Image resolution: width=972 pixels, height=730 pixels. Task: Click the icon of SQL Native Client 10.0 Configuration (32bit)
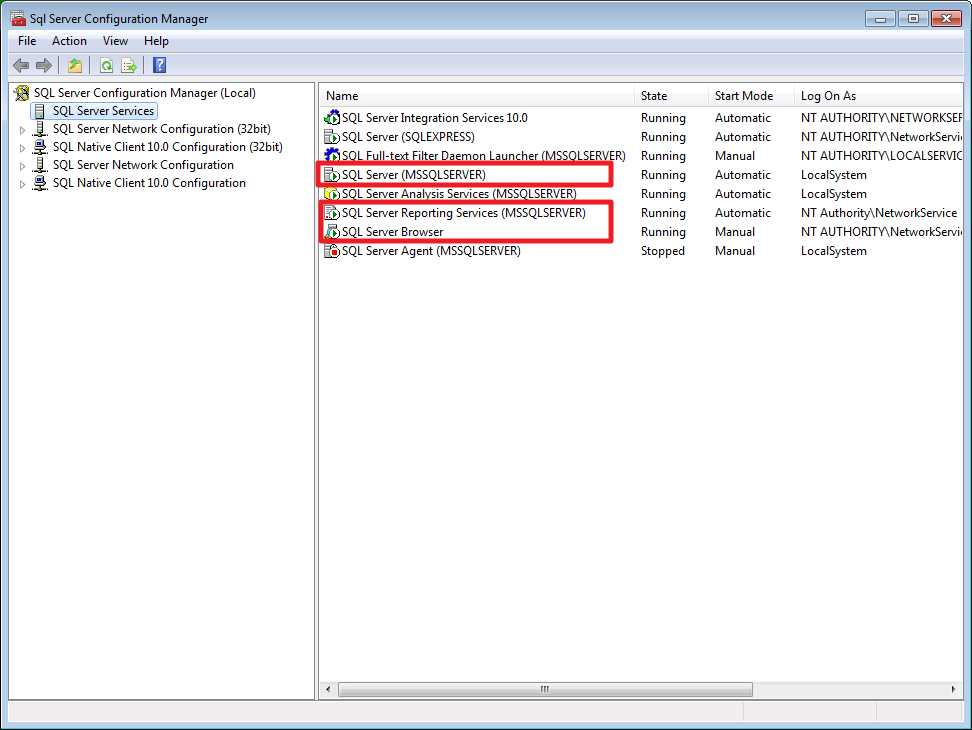click(x=40, y=147)
